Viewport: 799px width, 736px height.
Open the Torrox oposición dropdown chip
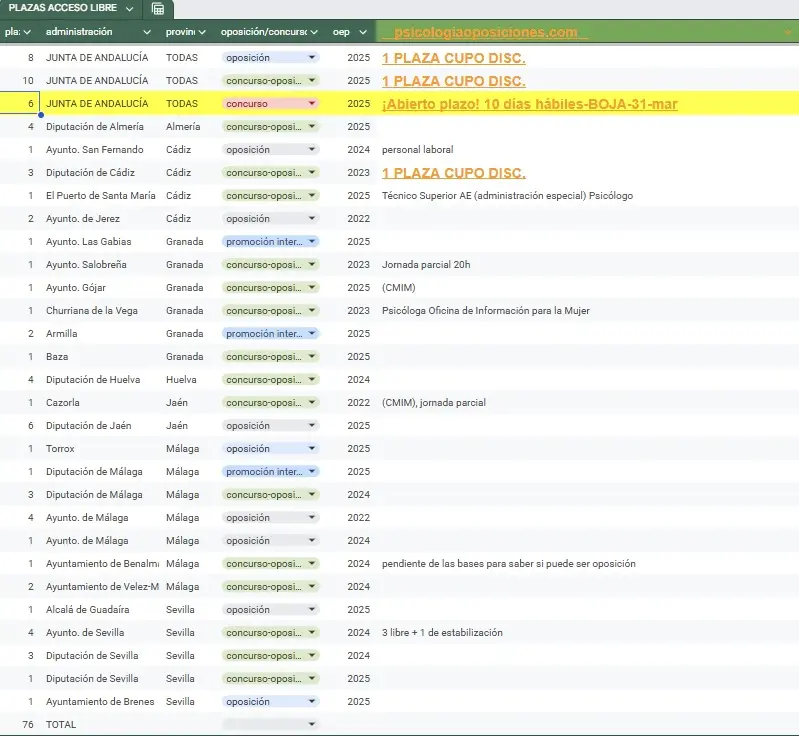(312, 449)
